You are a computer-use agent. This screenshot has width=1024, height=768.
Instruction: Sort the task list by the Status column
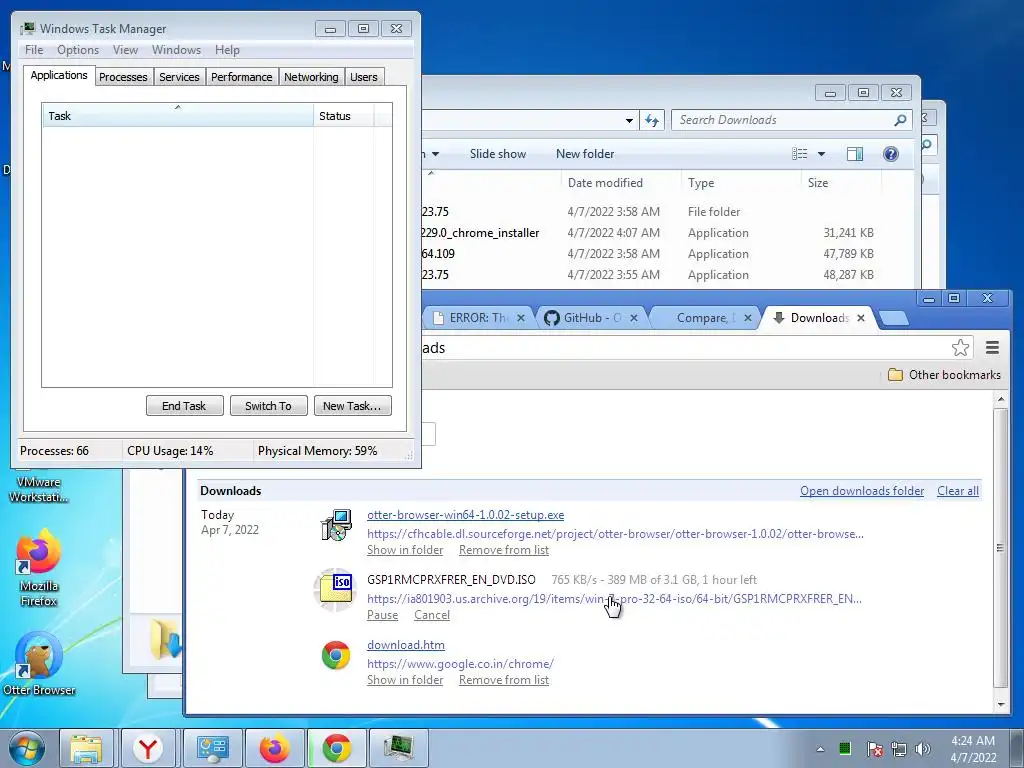[x=344, y=115]
